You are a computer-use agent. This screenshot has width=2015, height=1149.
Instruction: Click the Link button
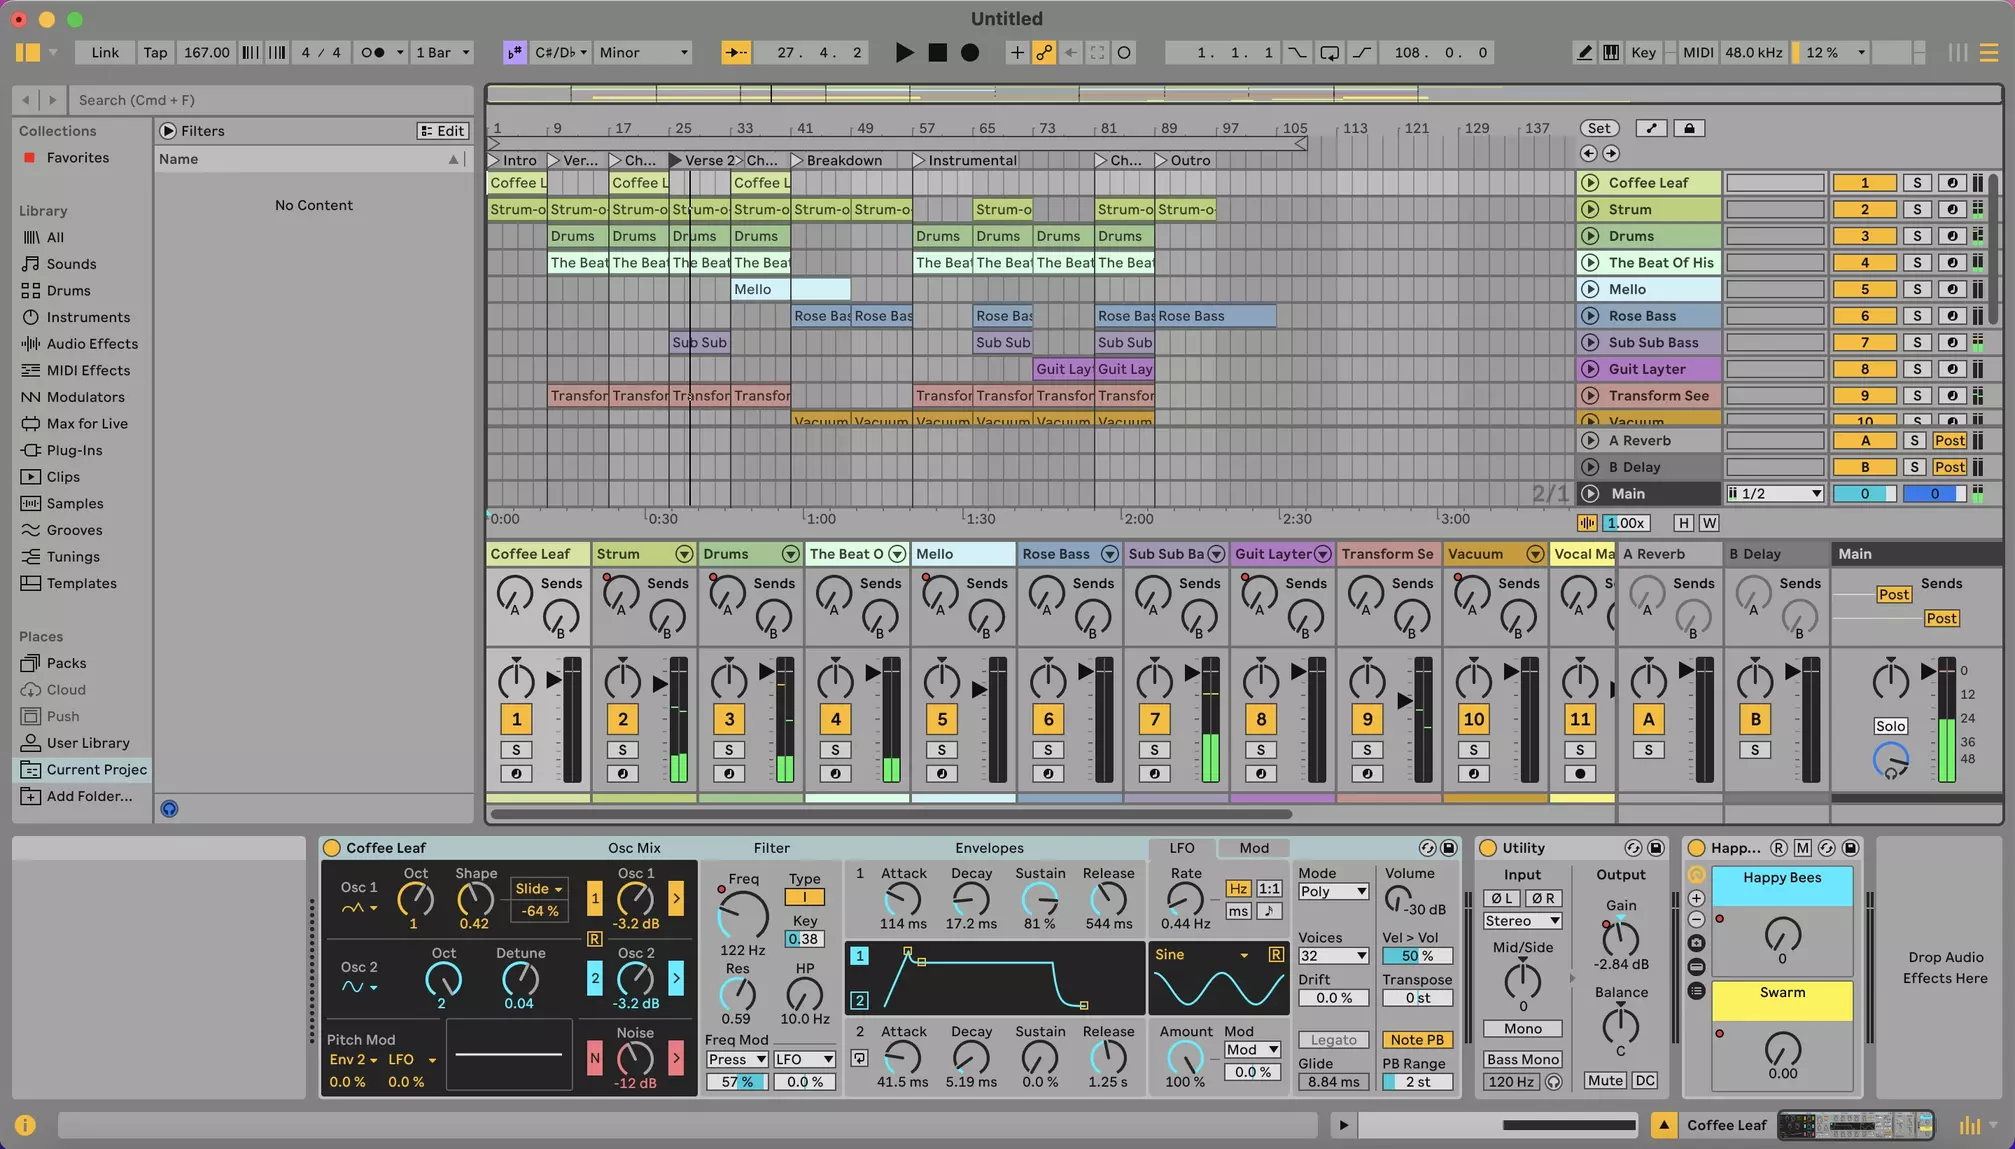[105, 52]
